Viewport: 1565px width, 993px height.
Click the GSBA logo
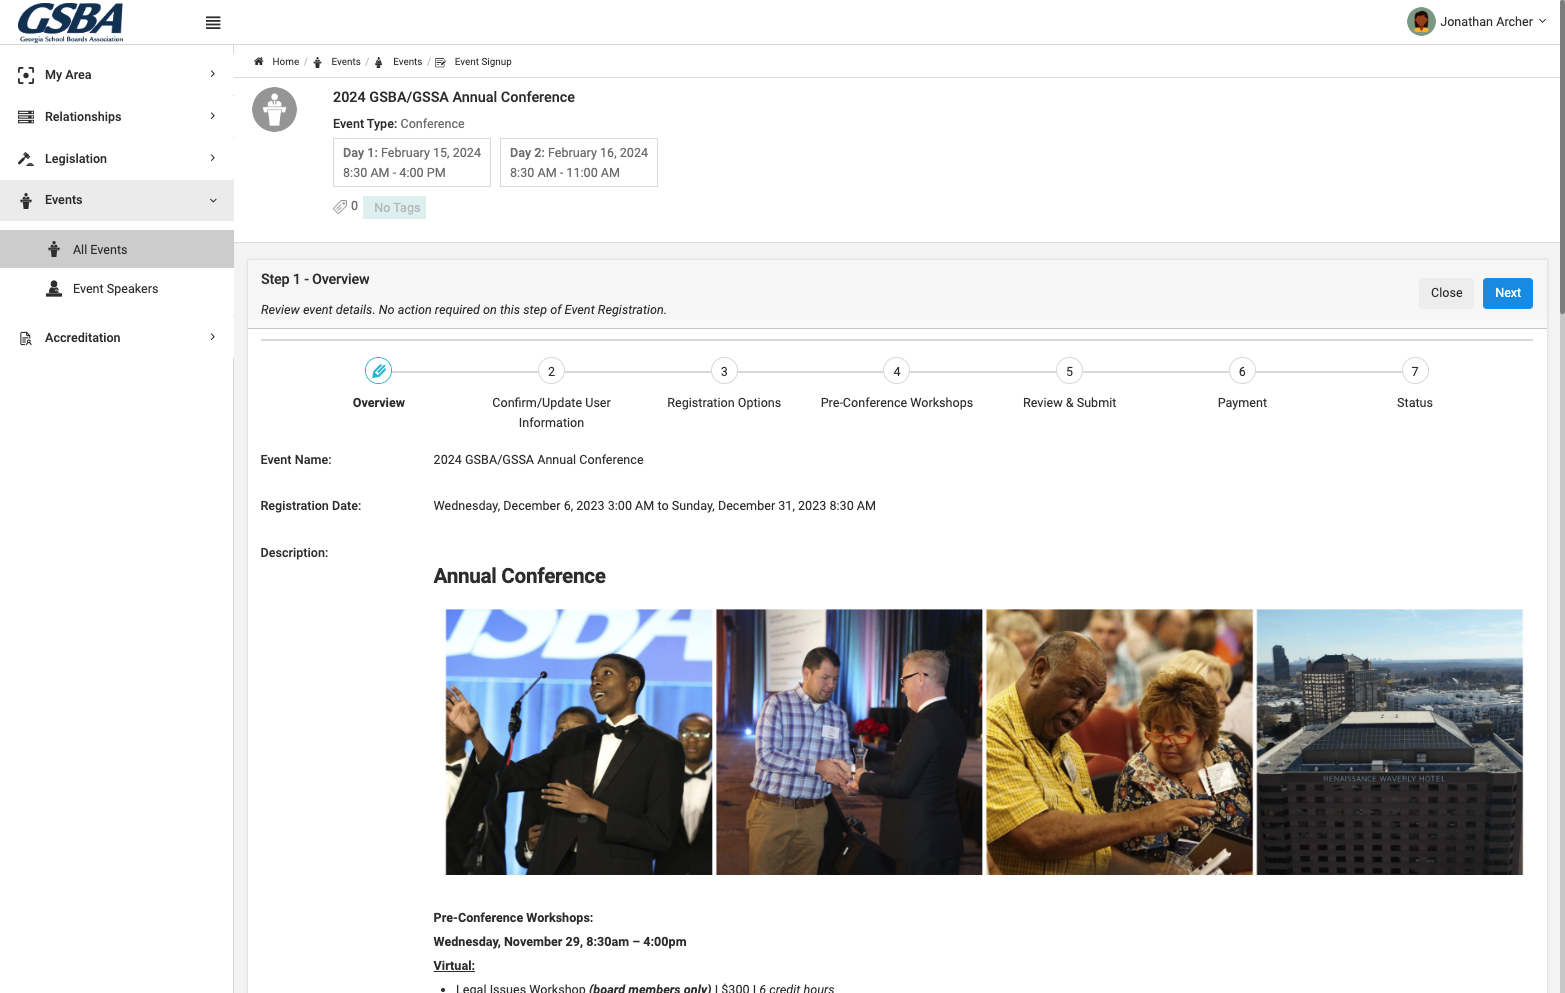[71, 22]
